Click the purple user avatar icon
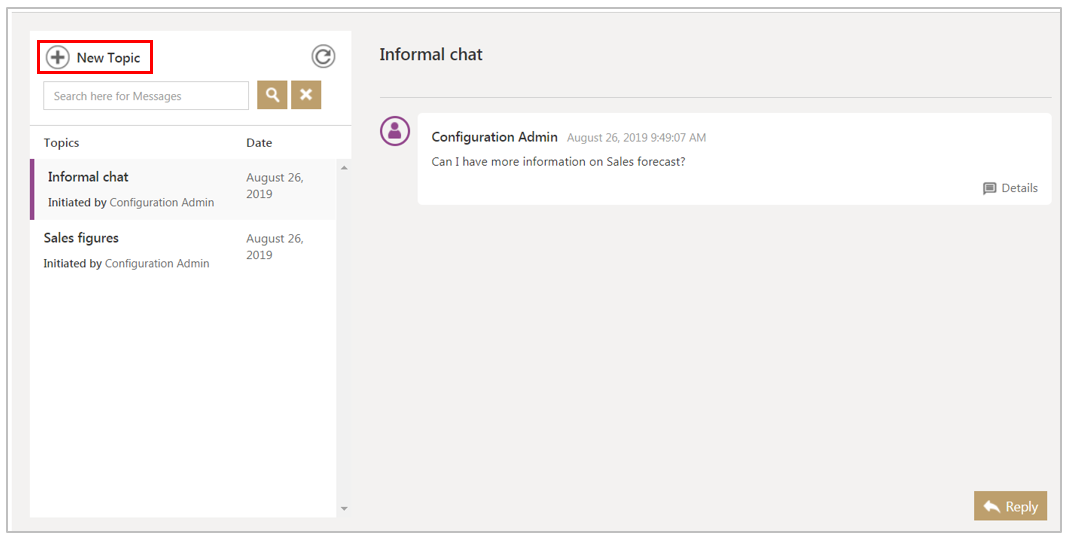Viewport: 1068px width, 541px height. click(395, 131)
